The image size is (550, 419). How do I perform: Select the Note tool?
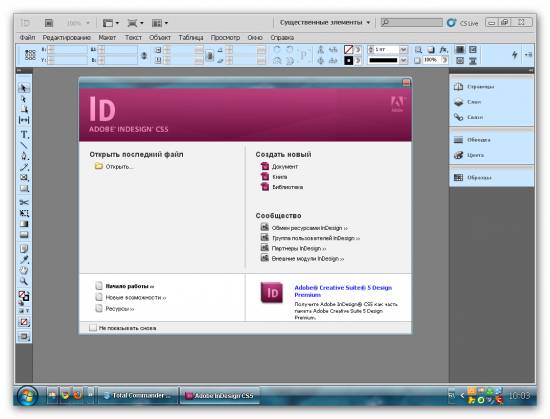(24, 249)
